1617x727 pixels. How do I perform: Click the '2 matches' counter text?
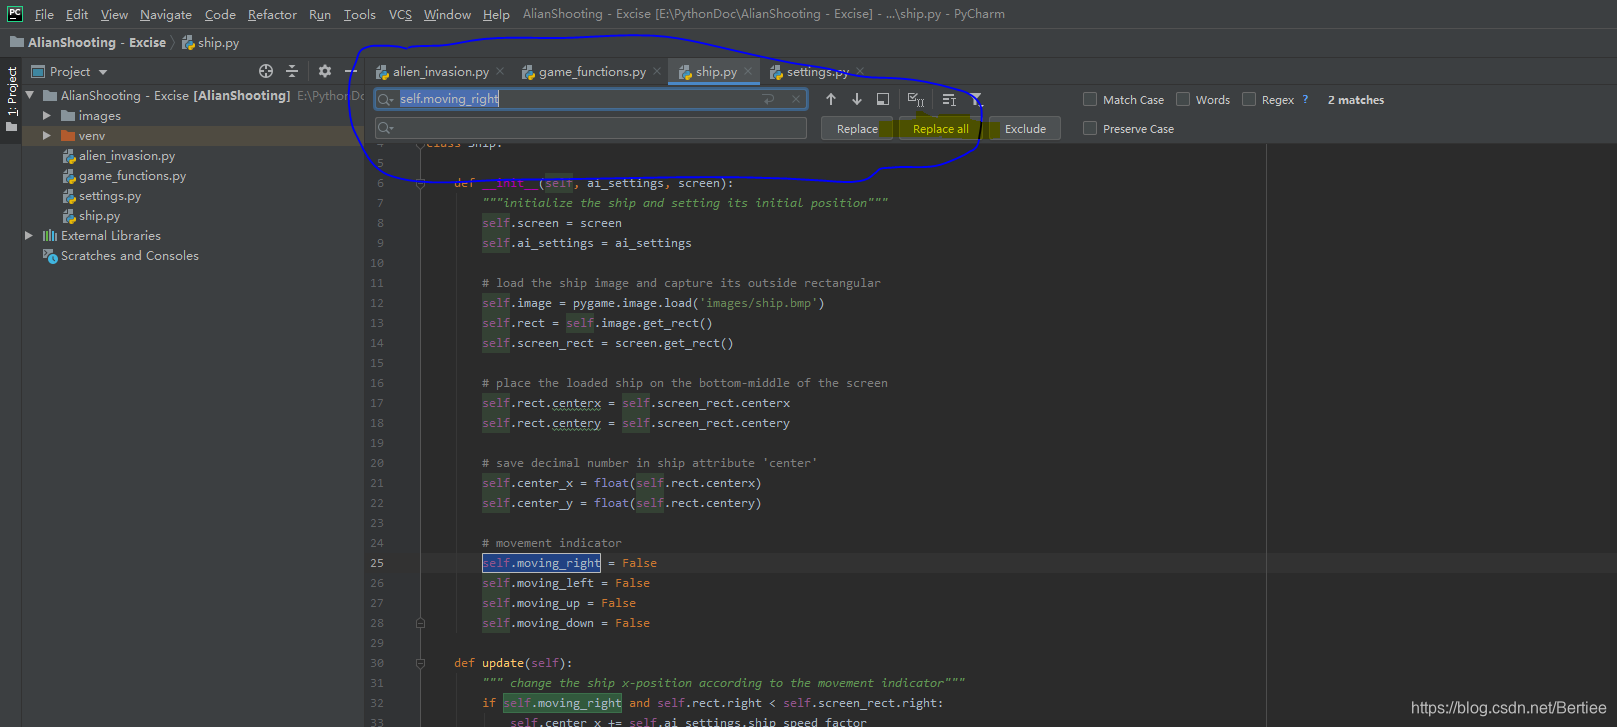tap(1356, 100)
